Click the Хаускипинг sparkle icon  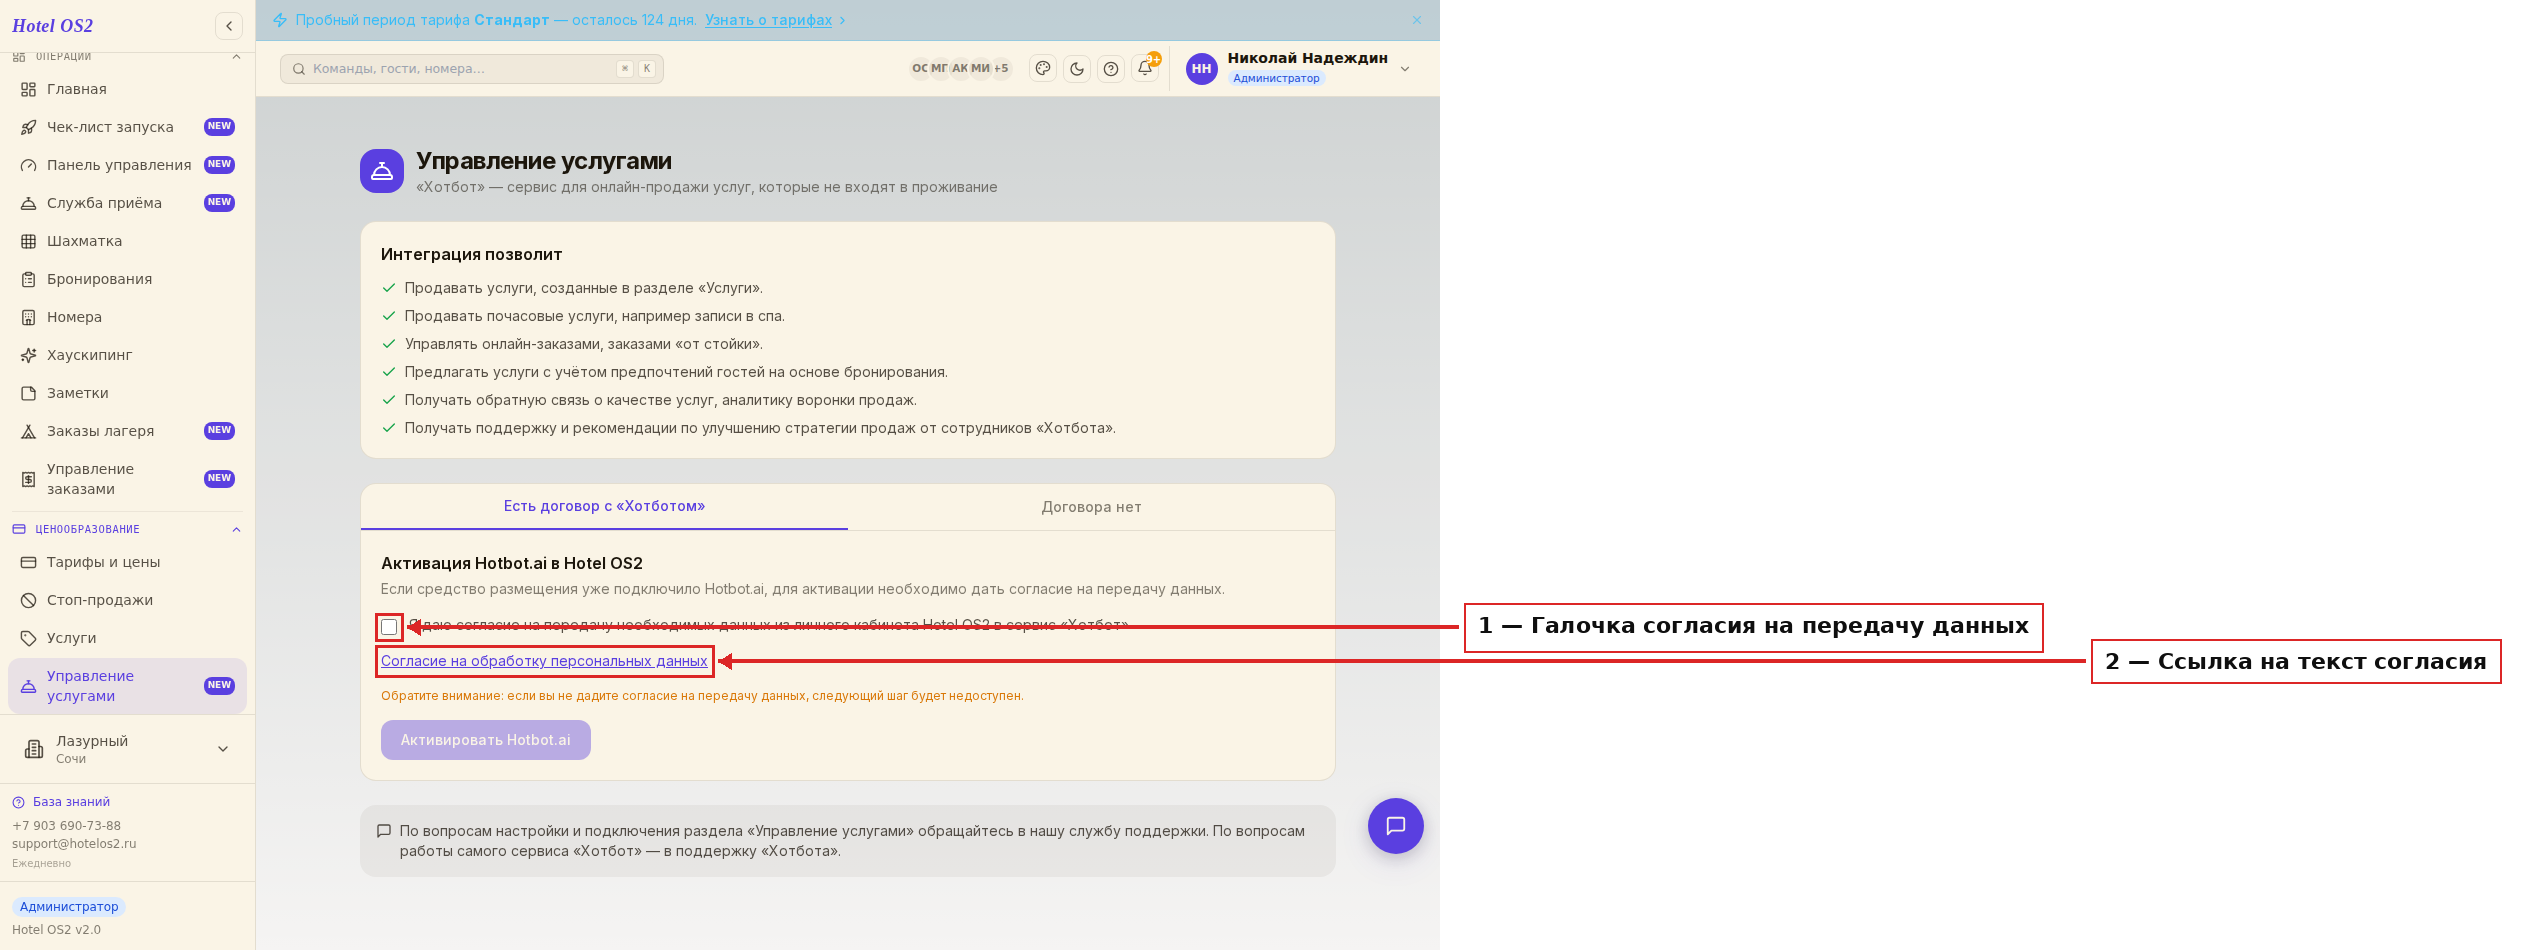[29, 355]
